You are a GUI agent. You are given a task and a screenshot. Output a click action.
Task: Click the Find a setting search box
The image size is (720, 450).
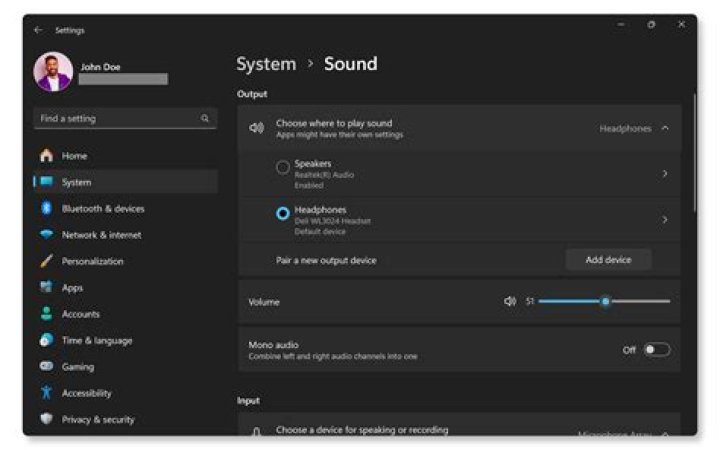(118, 119)
